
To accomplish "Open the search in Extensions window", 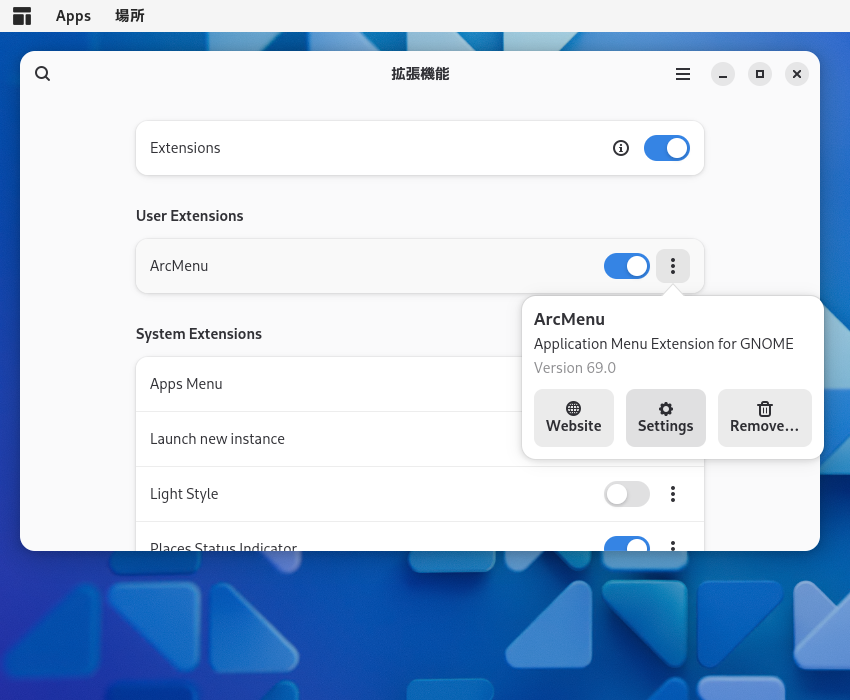I will (x=43, y=74).
